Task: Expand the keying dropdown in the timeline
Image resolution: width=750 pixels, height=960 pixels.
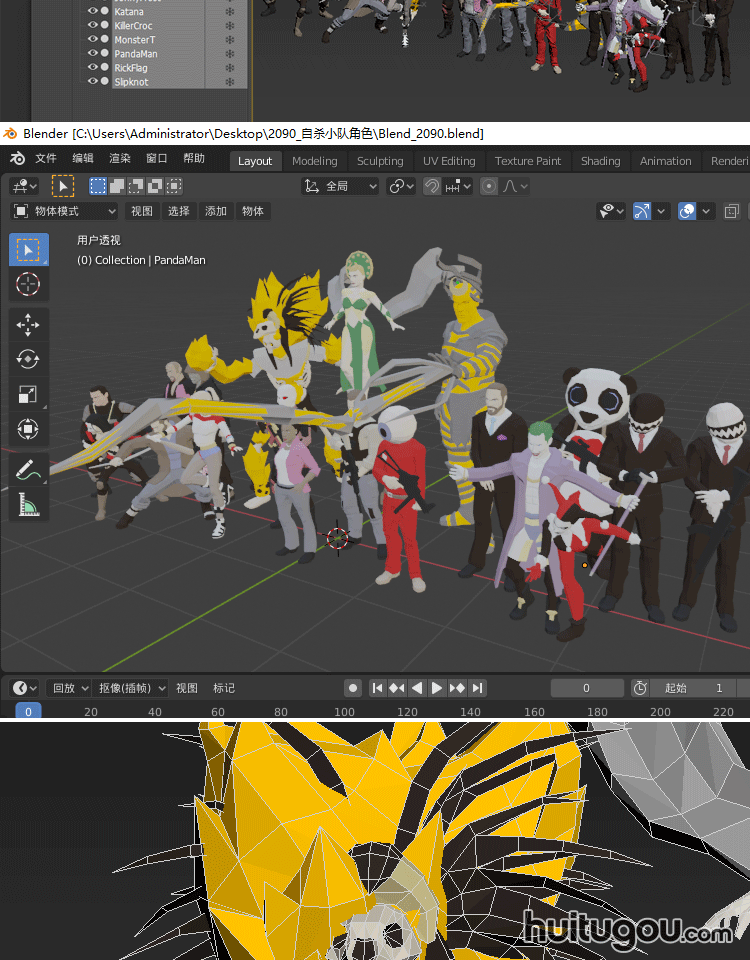Action: [x=132, y=688]
